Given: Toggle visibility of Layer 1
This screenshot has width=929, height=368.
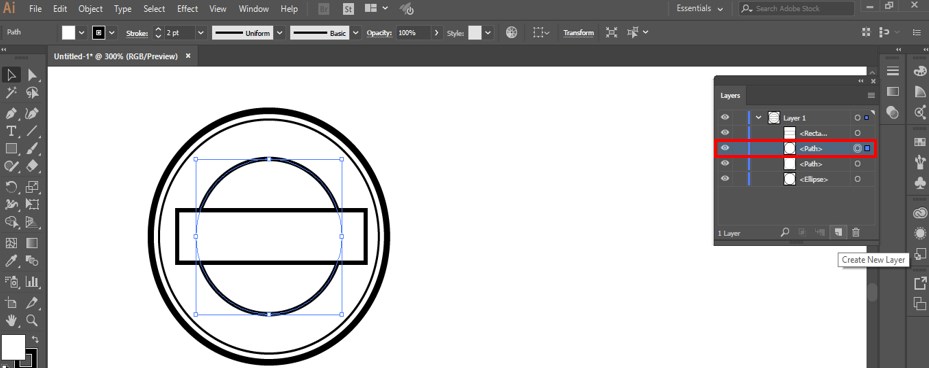Looking at the screenshot, I should pyautogui.click(x=725, y=117).
